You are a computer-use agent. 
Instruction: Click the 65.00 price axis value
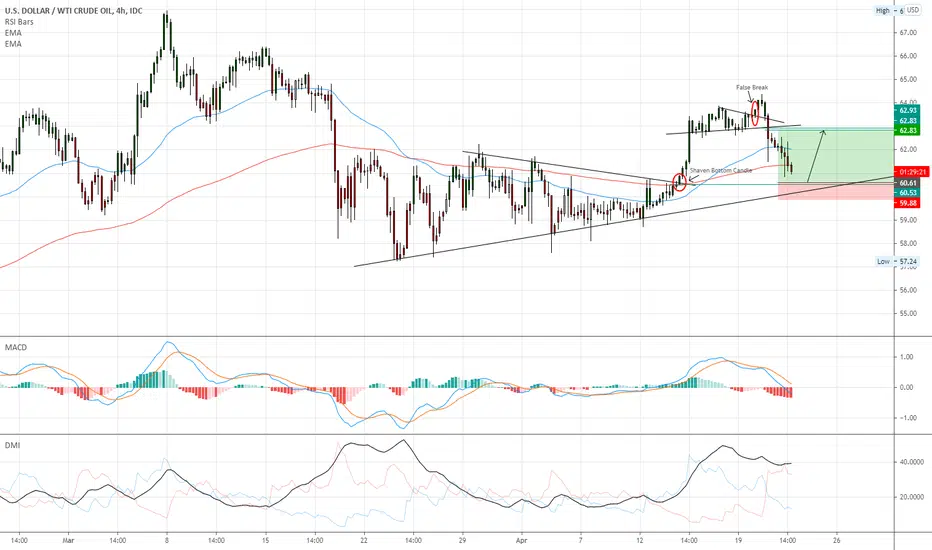pos(908,79)
